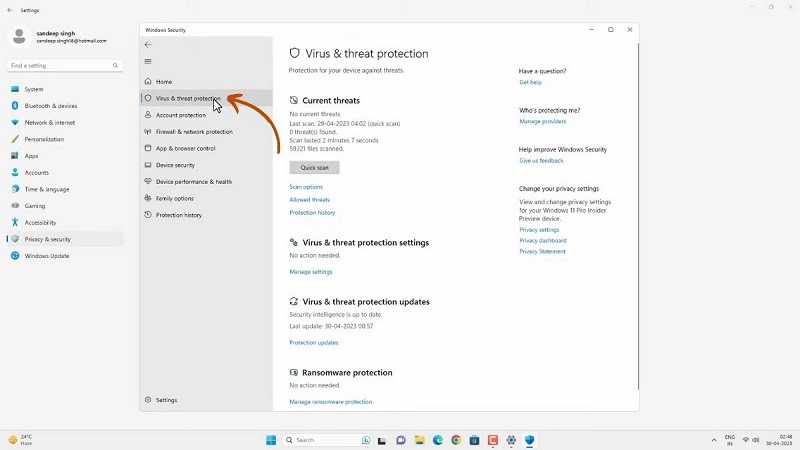
Task: Click Give us feedback link
Action: pyautogui.click(x=541, y=161)
